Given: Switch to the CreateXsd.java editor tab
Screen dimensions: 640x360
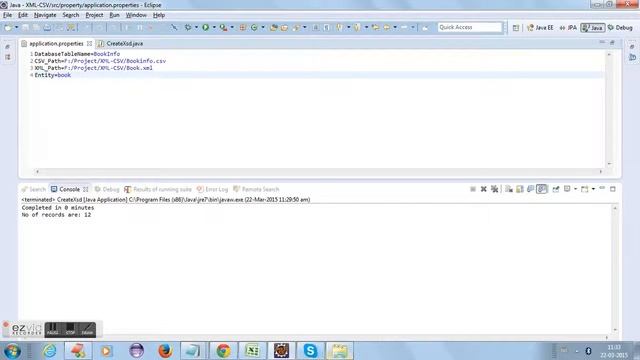Looking at the screenshot, I should point(121,43).
